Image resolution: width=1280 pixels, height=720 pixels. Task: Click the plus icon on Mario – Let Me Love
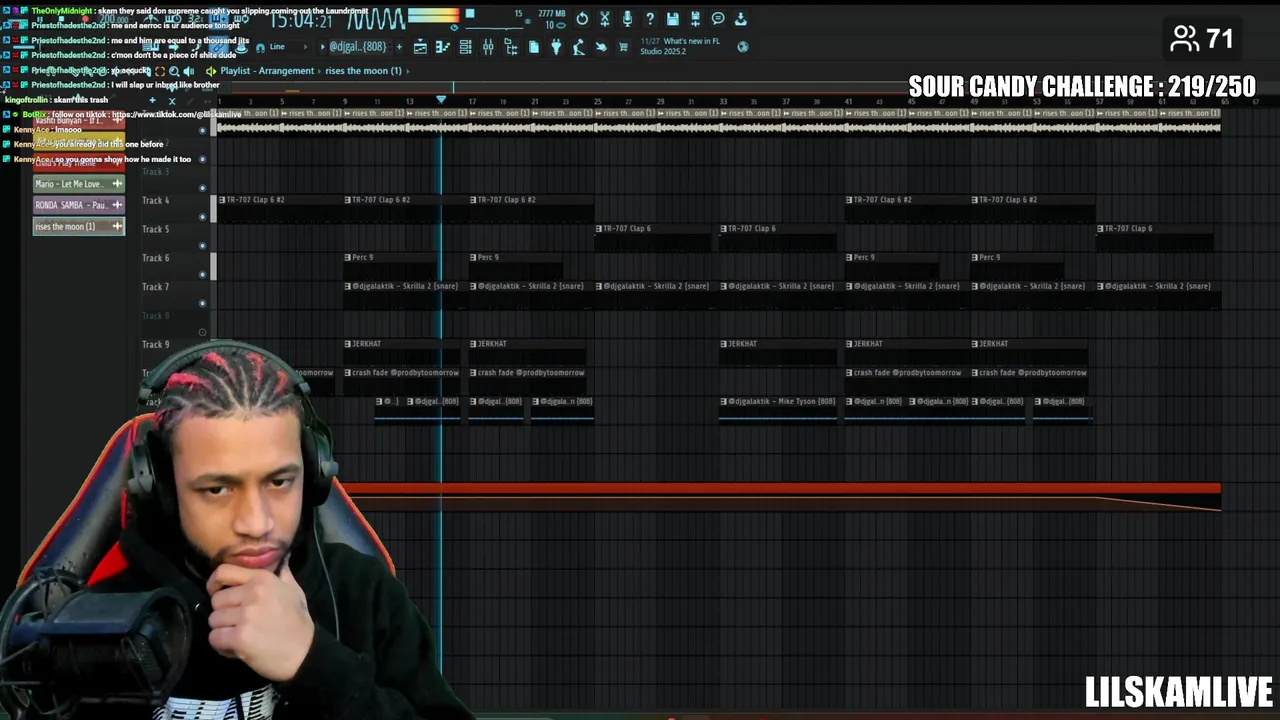tap(117, 184)
